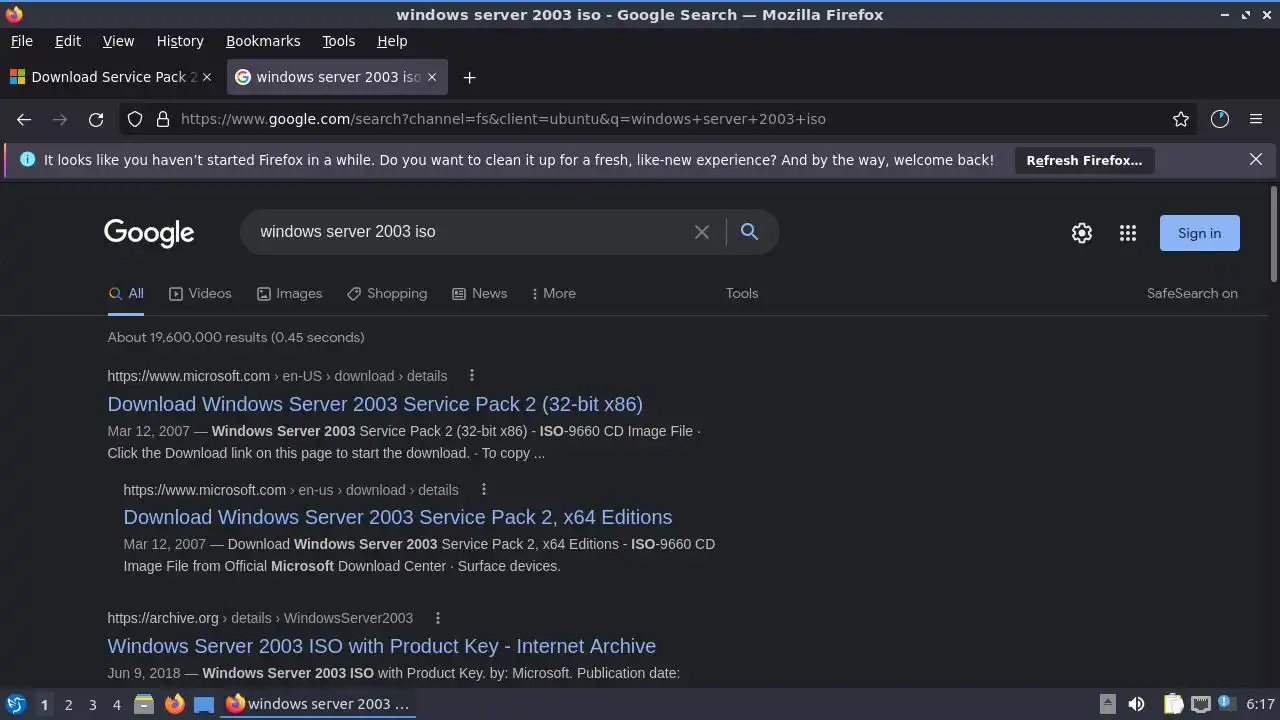Click the Refresh Firefox… button
This screenshot has width=1280, height=720.
pos(1084,160)
